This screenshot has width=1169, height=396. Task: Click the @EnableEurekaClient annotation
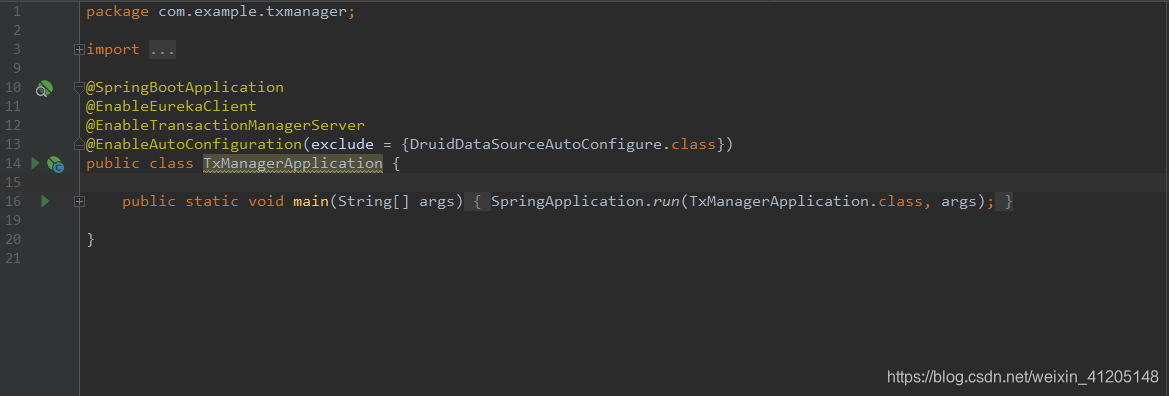(171, 107)
